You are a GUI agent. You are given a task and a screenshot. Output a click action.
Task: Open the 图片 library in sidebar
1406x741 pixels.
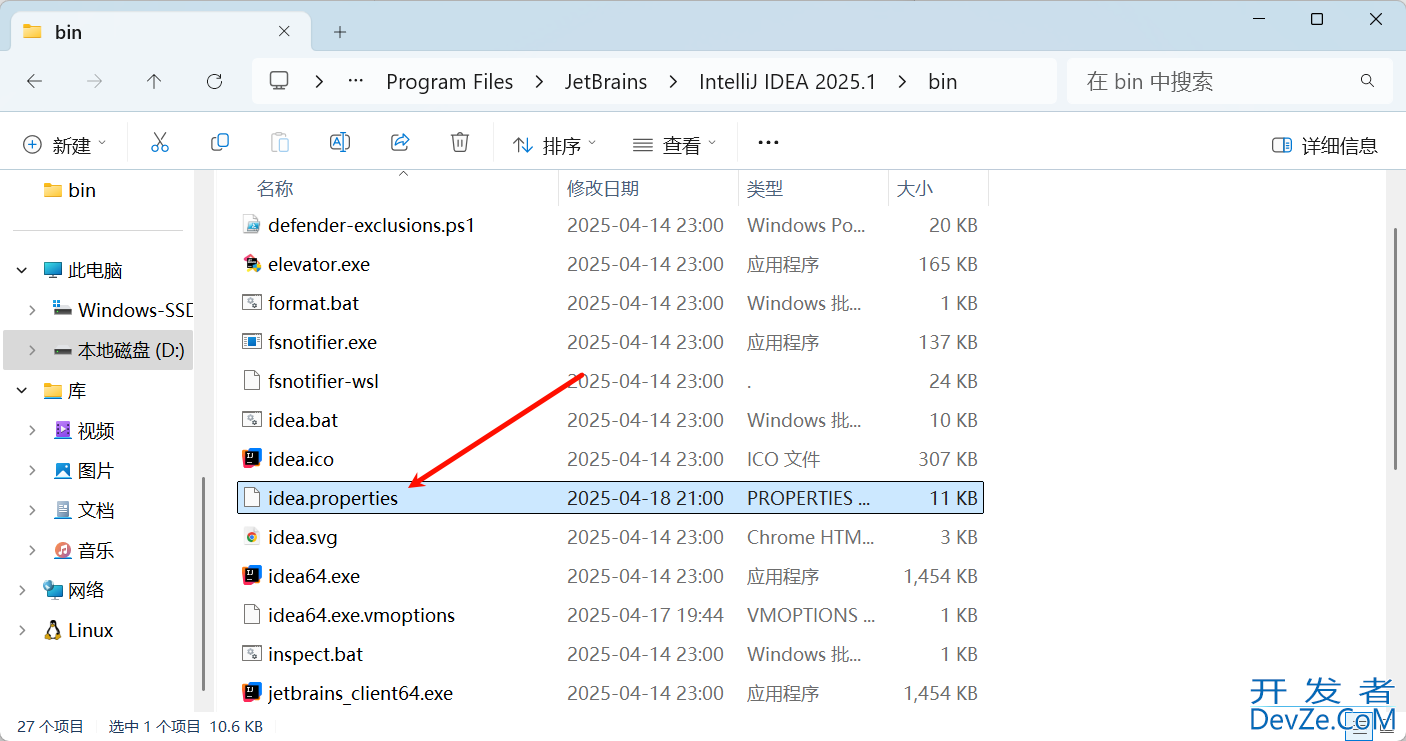tap(85, 470)
